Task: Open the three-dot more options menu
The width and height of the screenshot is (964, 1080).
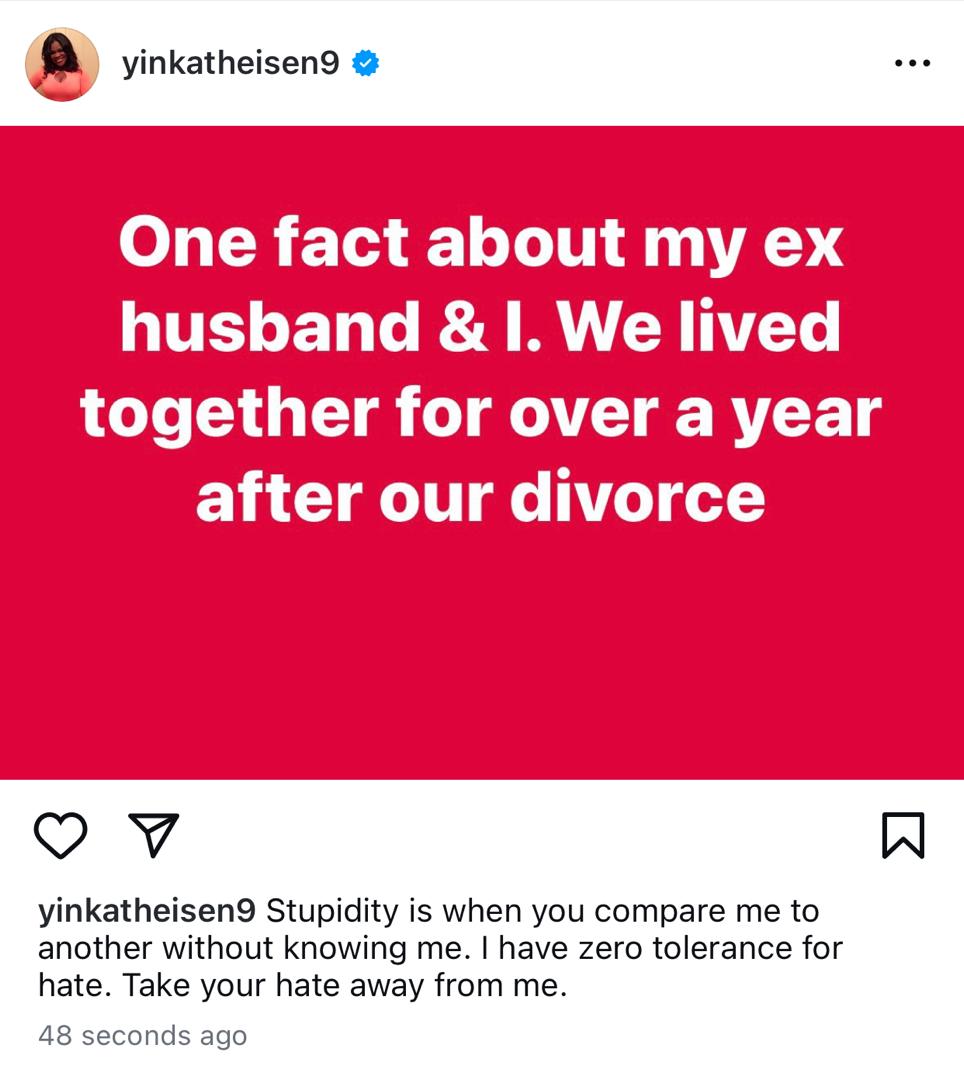Action: coord(911,63)
